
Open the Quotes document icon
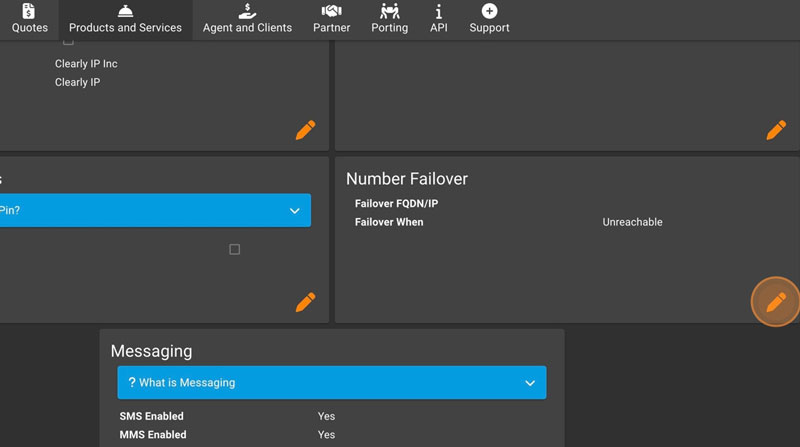click(x=29, y=11)
